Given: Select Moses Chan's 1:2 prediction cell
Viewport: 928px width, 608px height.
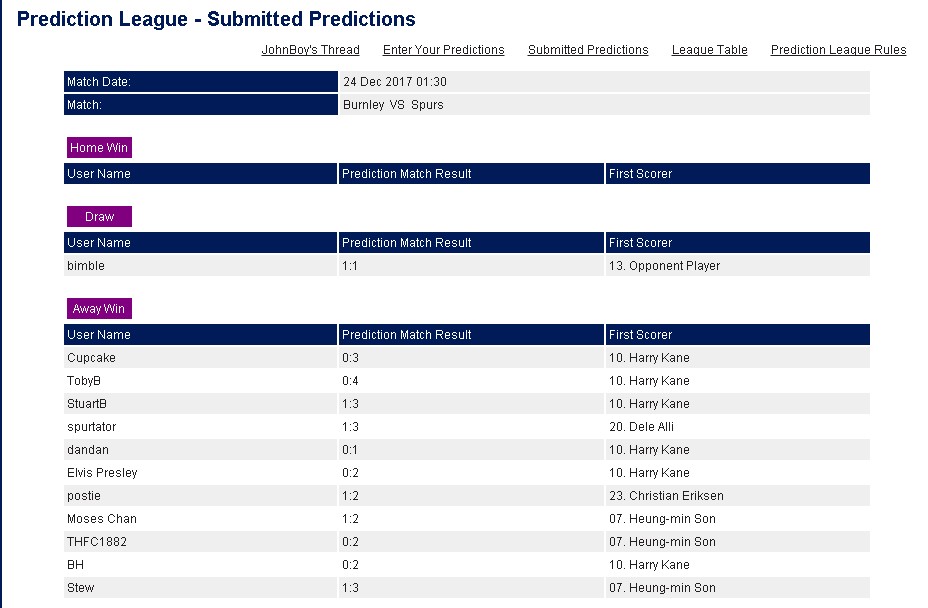Looking at the screenshot, I should click(471, 519).
